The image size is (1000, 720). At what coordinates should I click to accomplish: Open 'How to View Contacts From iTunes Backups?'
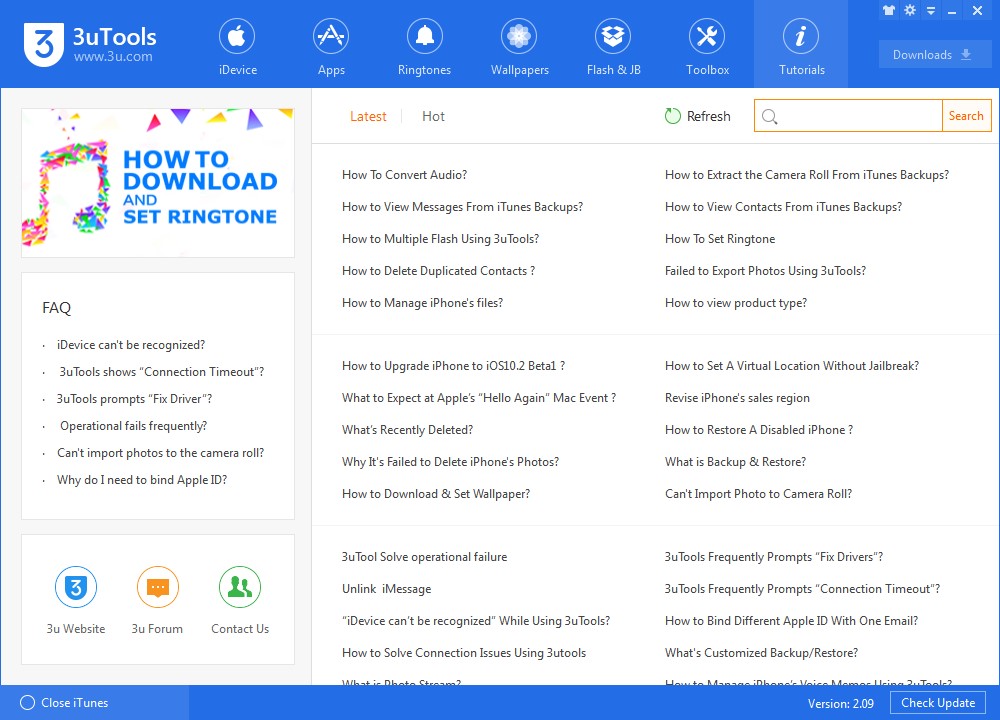pyautogui.click(x=783, y=207)
